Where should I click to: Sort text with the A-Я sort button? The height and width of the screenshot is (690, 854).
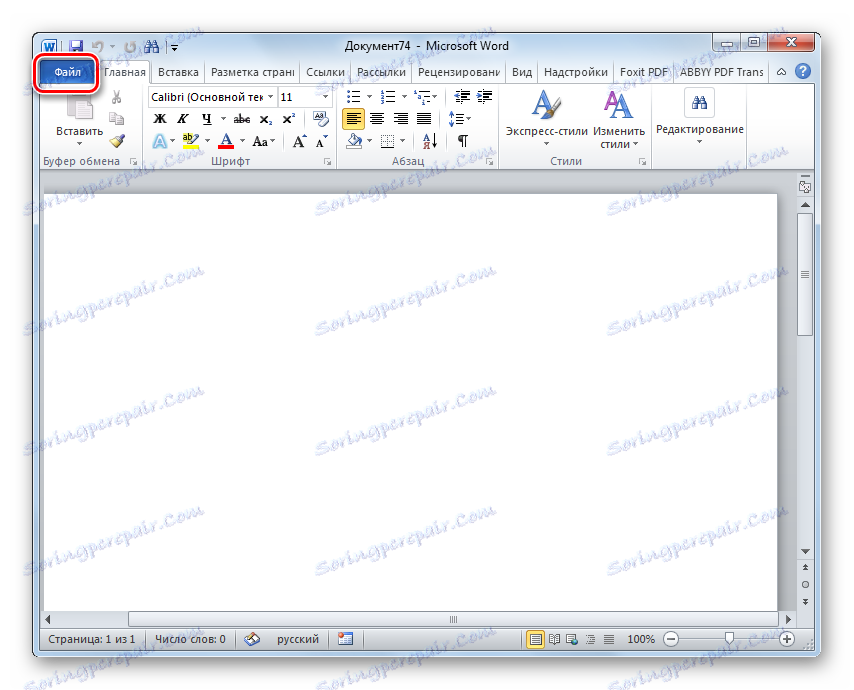[x=430, y=142]
